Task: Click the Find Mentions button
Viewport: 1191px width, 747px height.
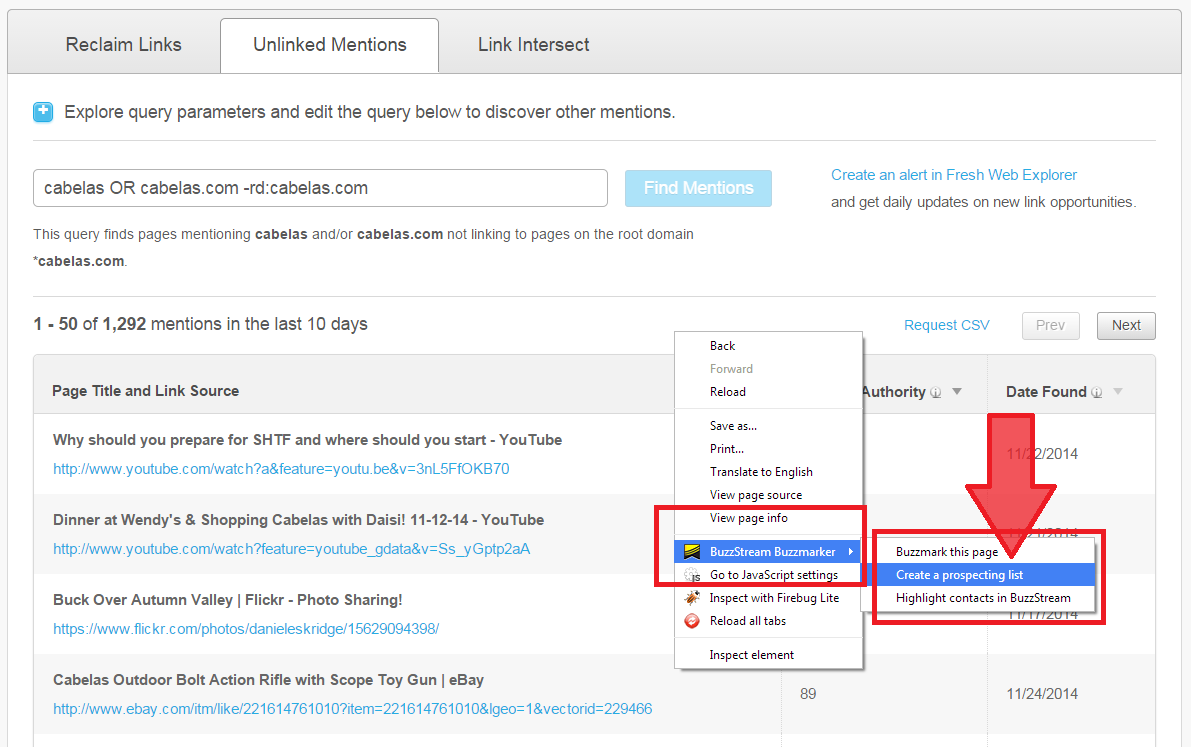Action: [698, 188]
